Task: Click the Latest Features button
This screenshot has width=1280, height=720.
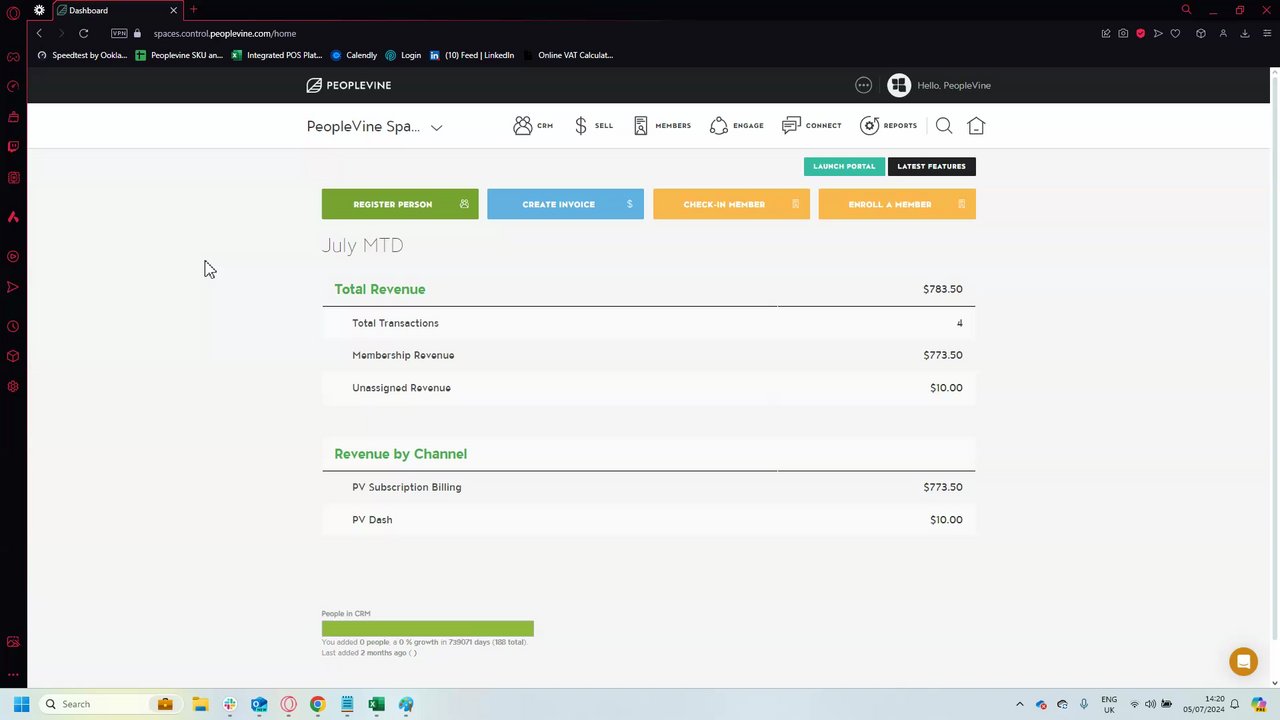Action: pos(931,166)
